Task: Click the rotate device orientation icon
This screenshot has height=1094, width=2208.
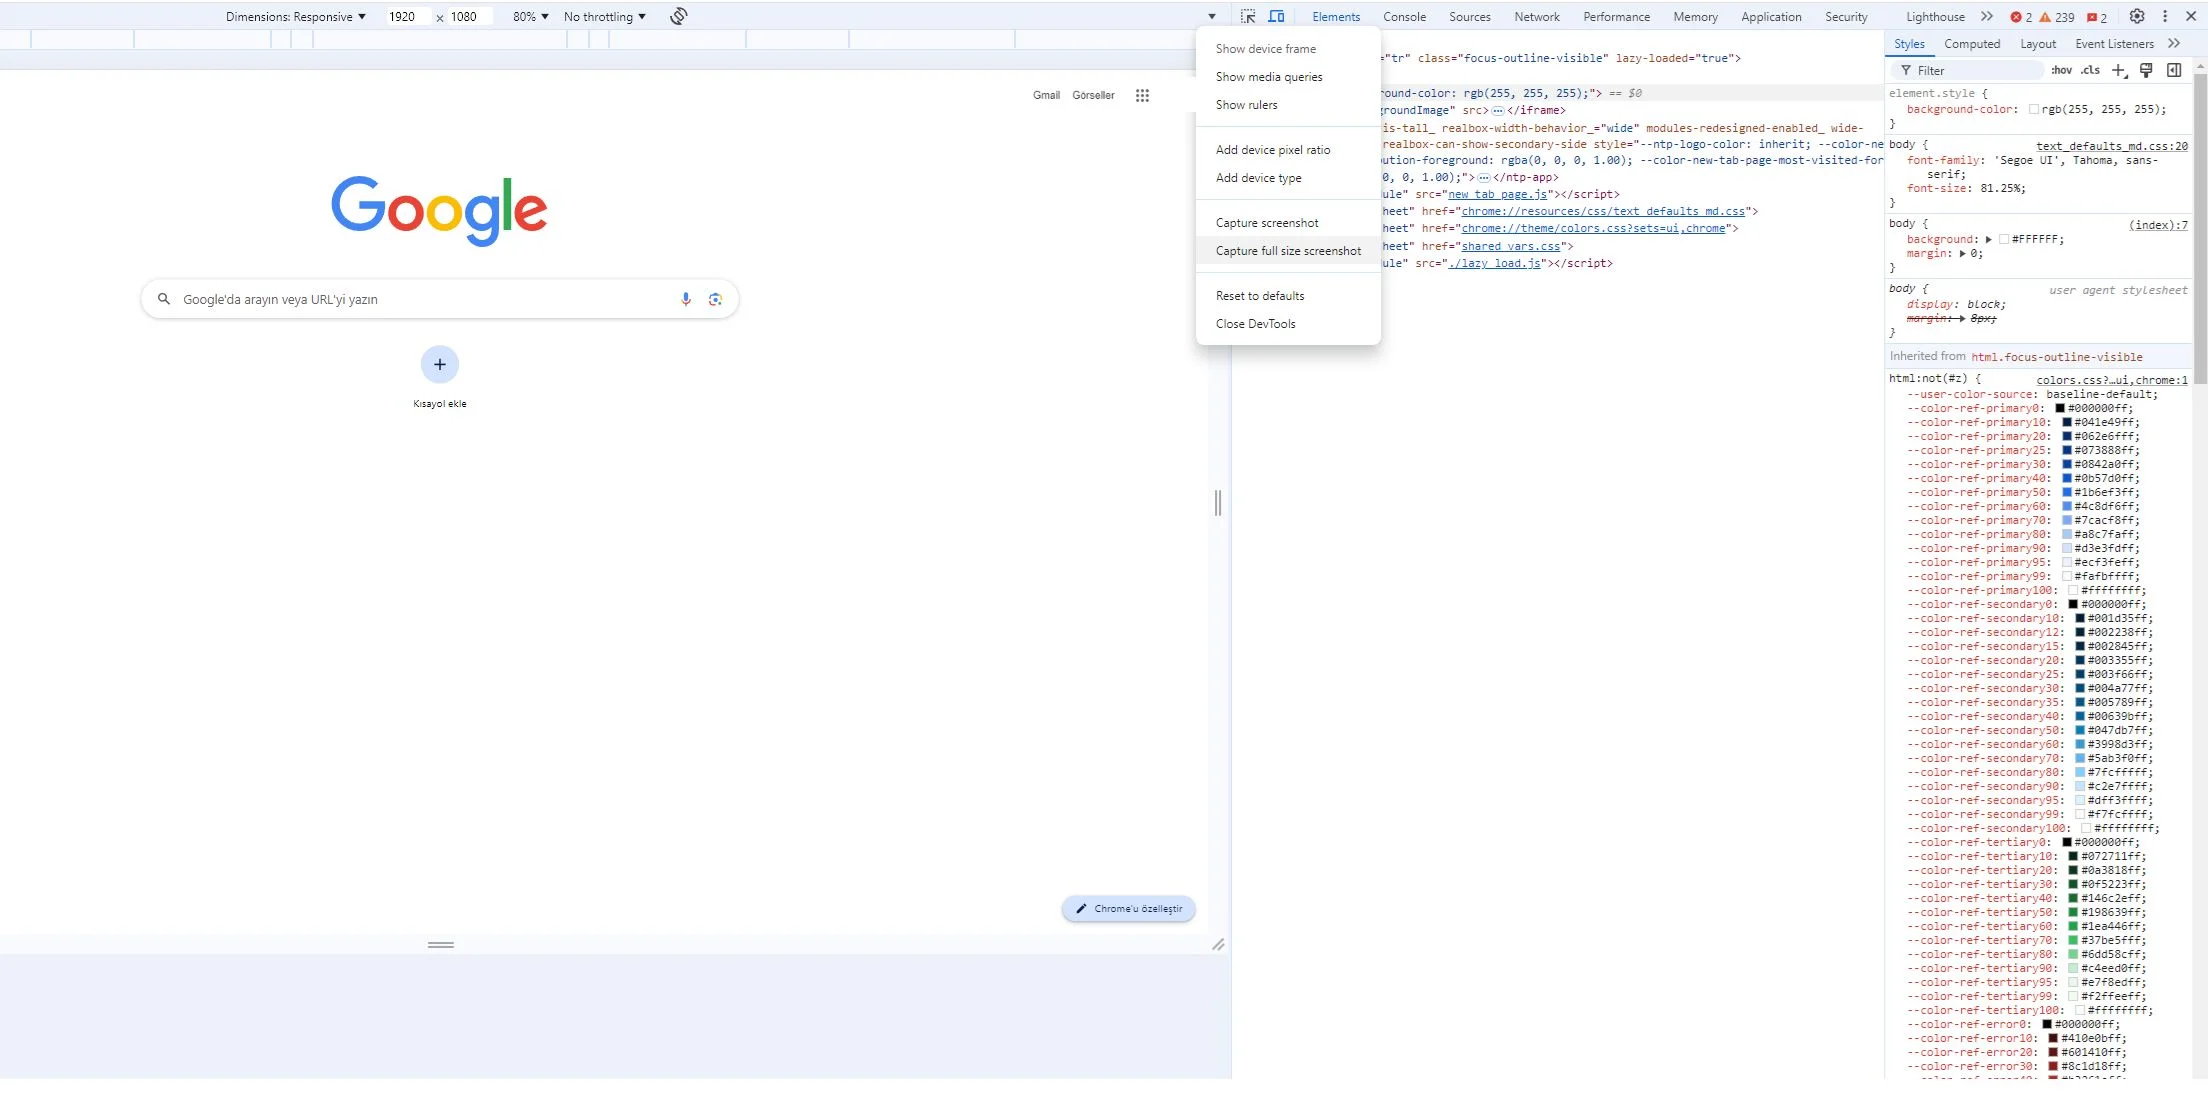Action: coord(679,16)
